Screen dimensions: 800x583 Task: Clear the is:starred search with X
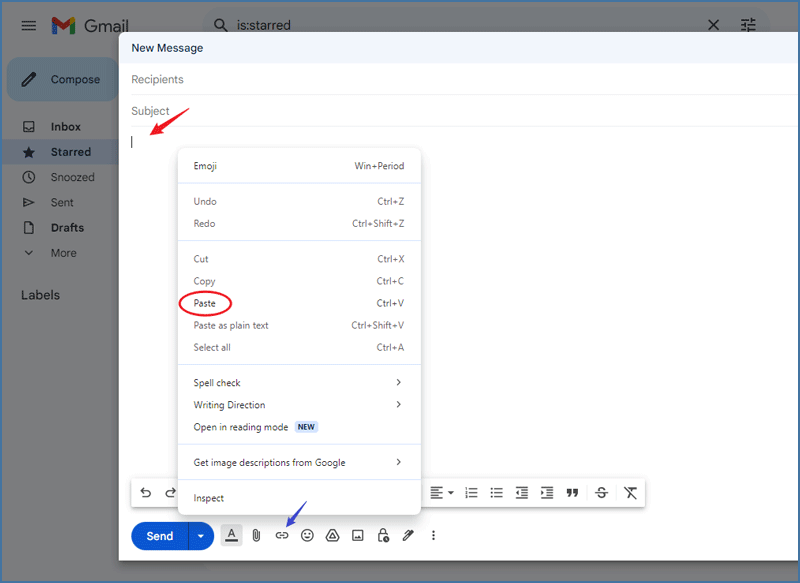click(x=713, y=25)
